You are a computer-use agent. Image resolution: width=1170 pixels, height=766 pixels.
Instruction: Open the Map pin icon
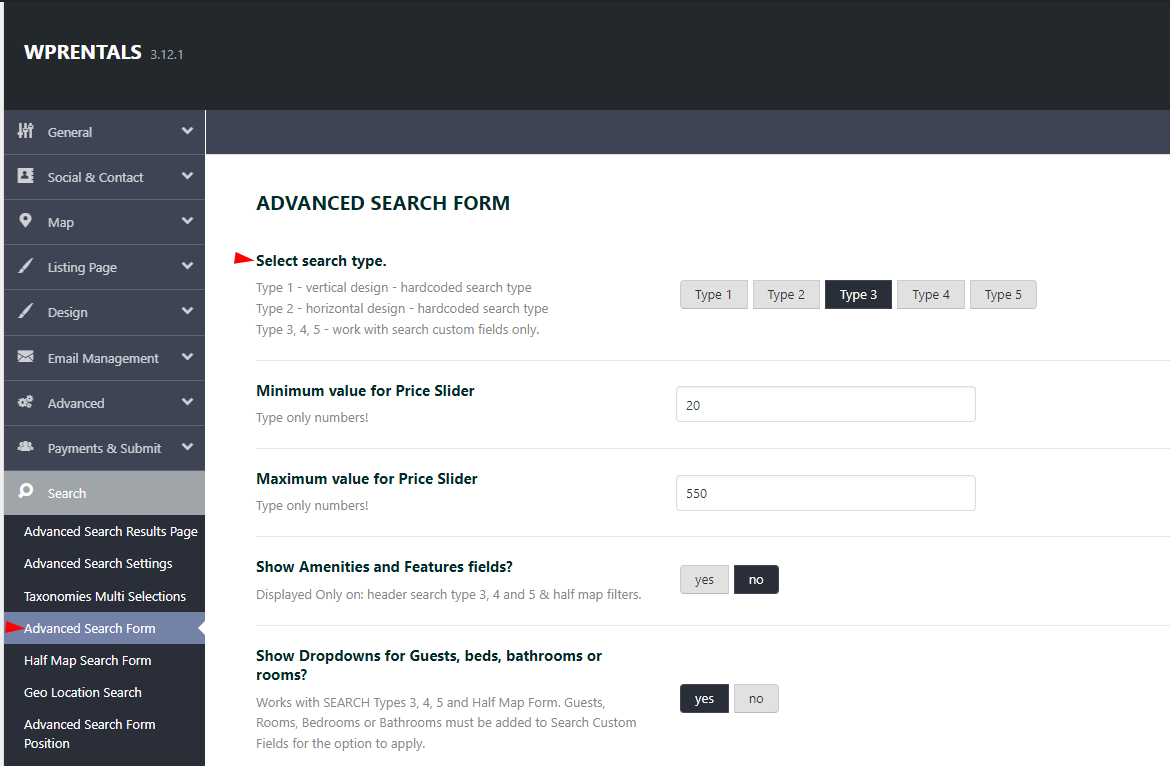point(27,221)
